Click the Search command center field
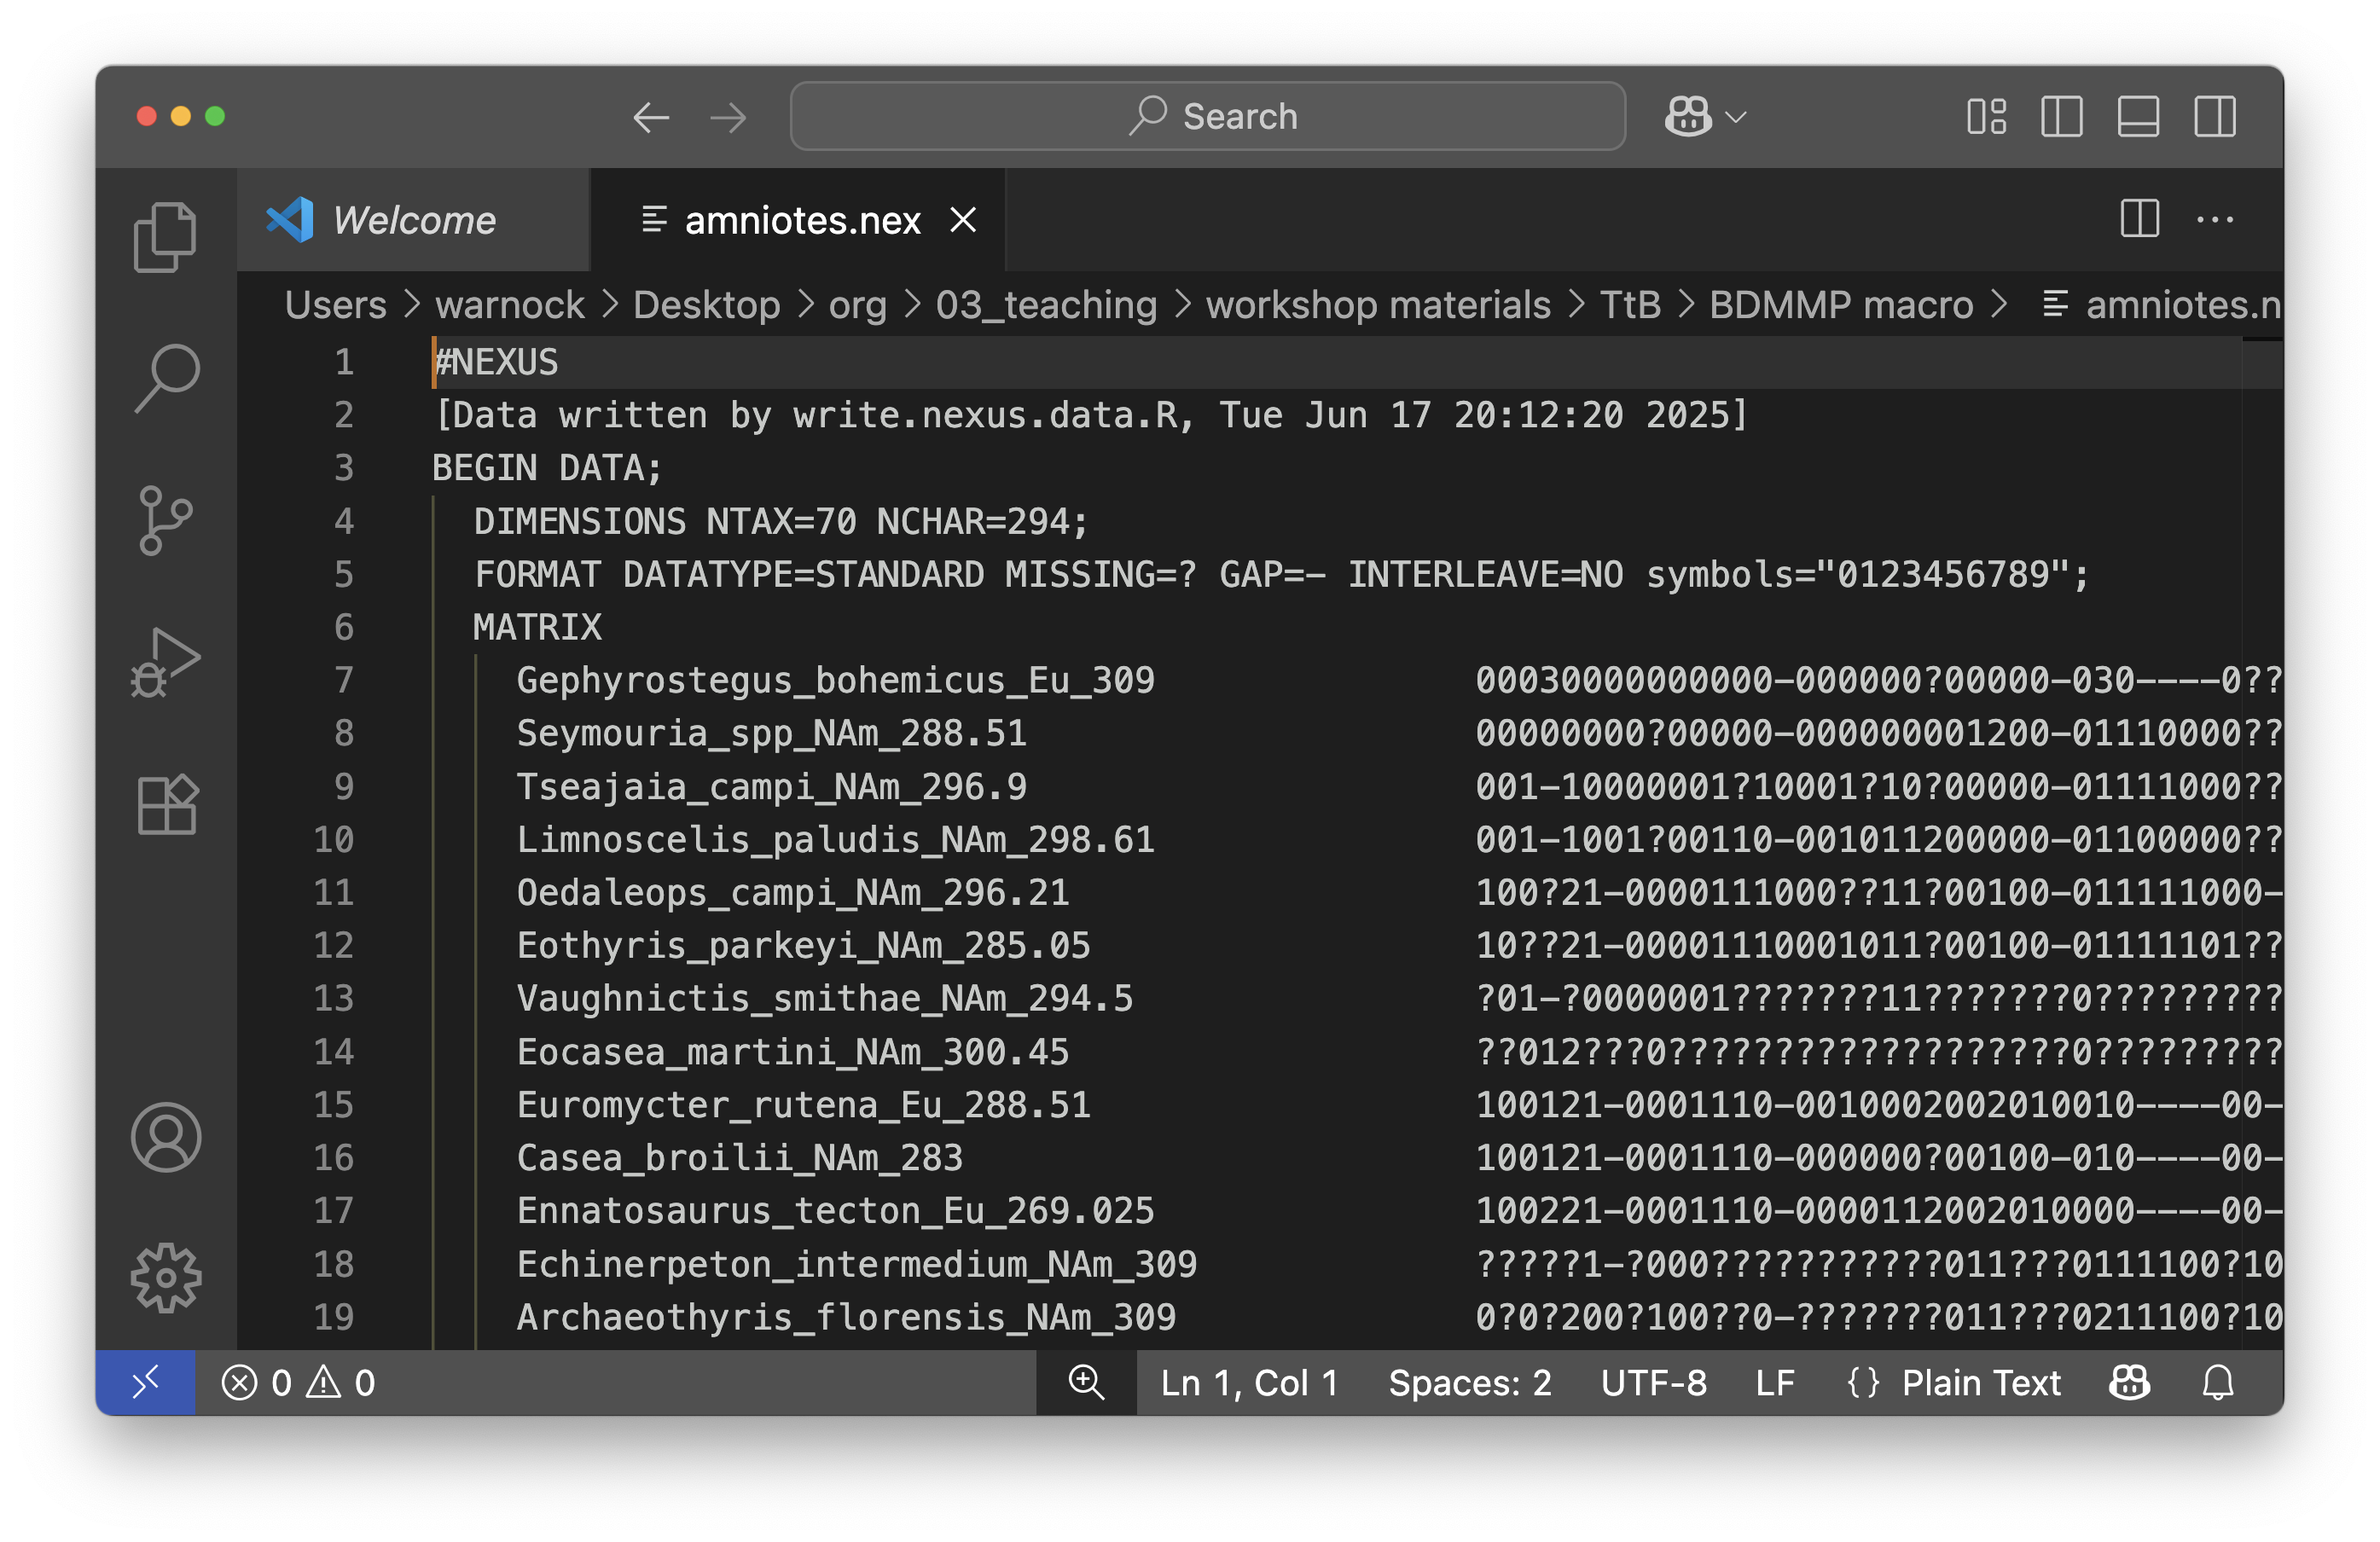2380x1542 pixels. pyautogui.click(x=1207, y=116)
